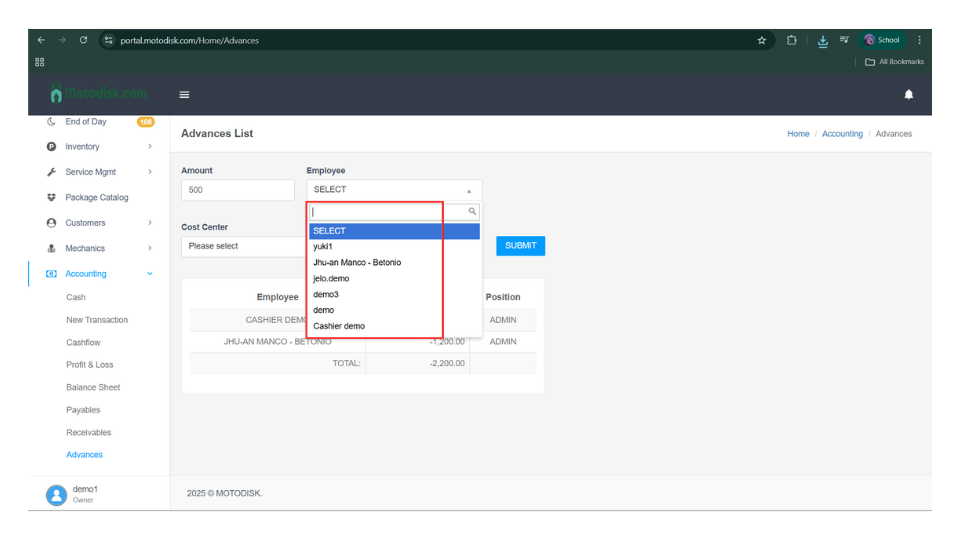The width and height of the screenshot is (960, 540).
Task: Click the Mechanics sidebar icon
Action: (51, 249)
